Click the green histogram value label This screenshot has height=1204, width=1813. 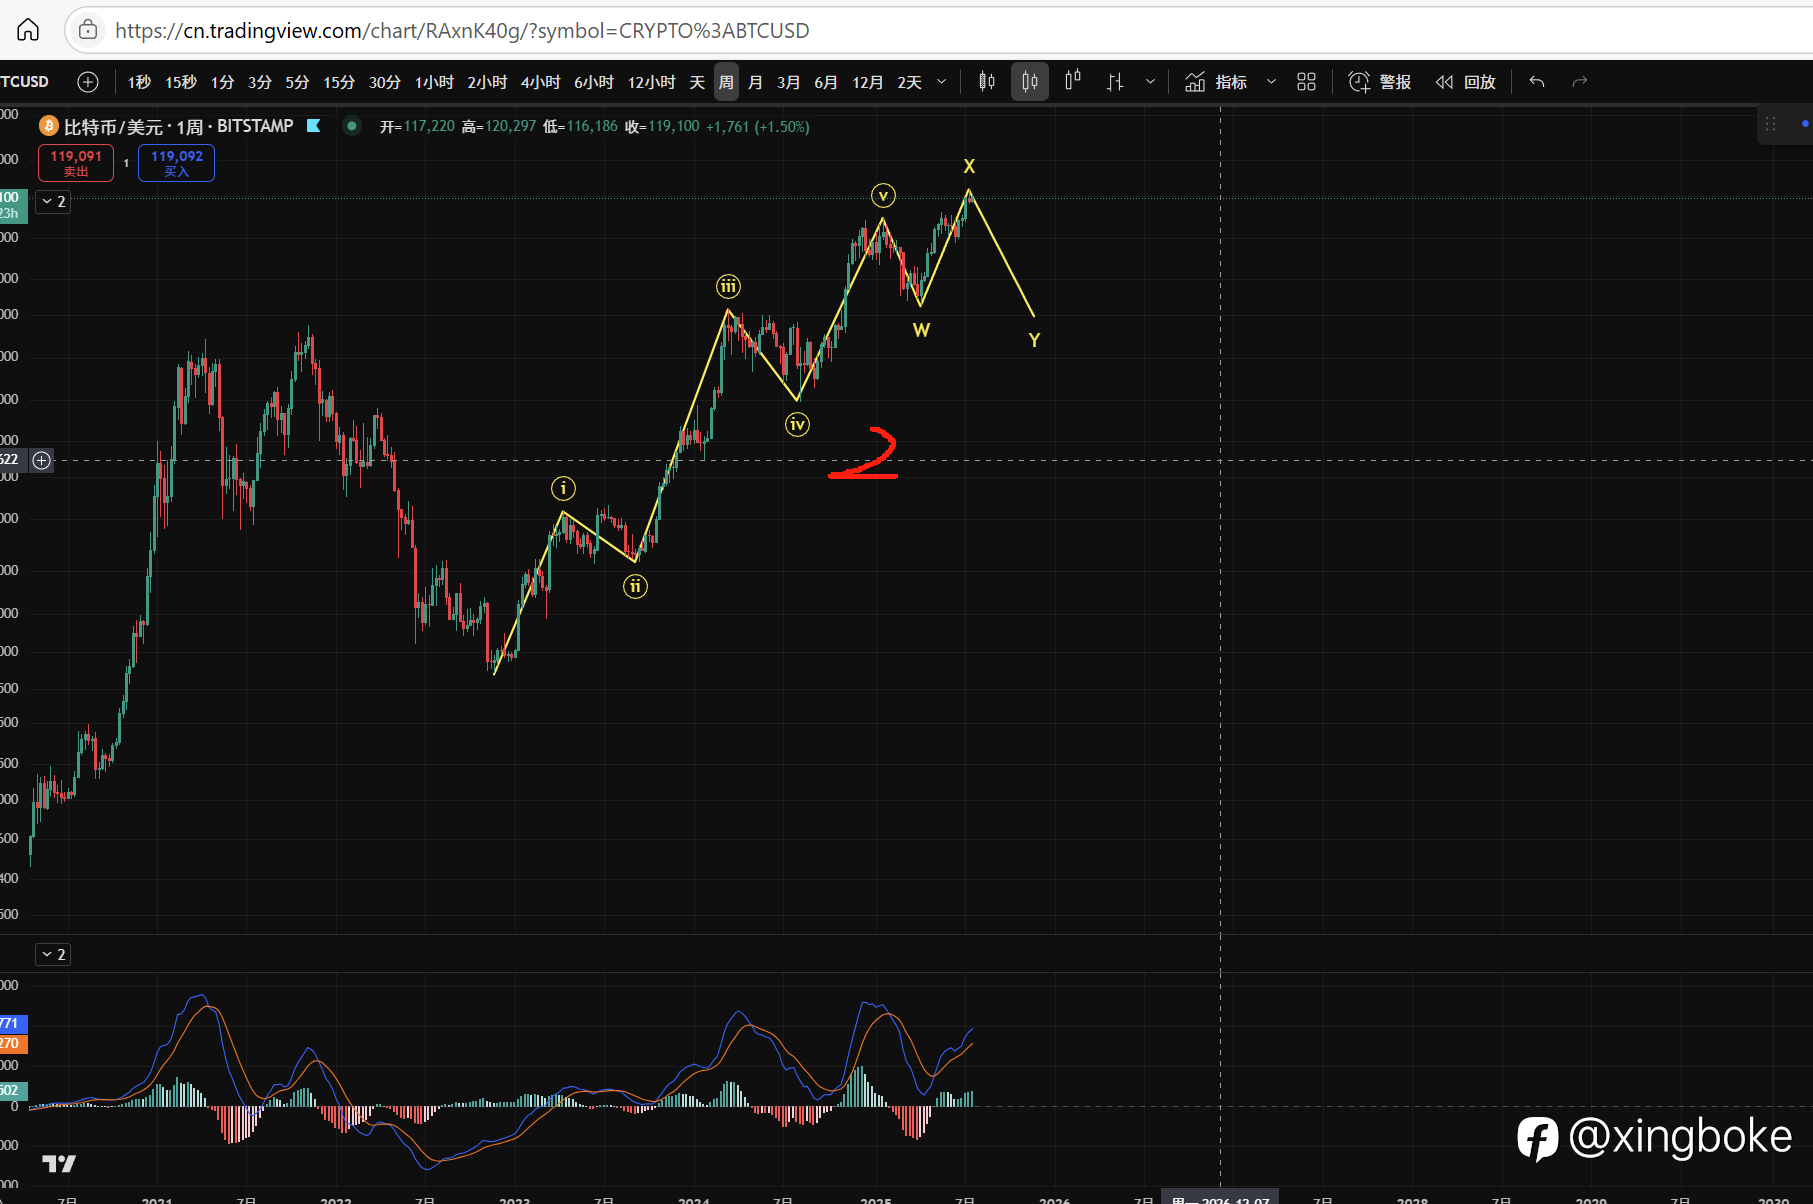coord(14,1090)
